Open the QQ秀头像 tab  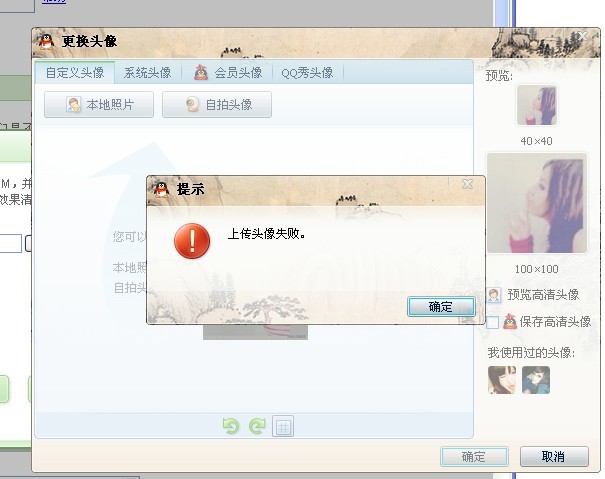307,73
